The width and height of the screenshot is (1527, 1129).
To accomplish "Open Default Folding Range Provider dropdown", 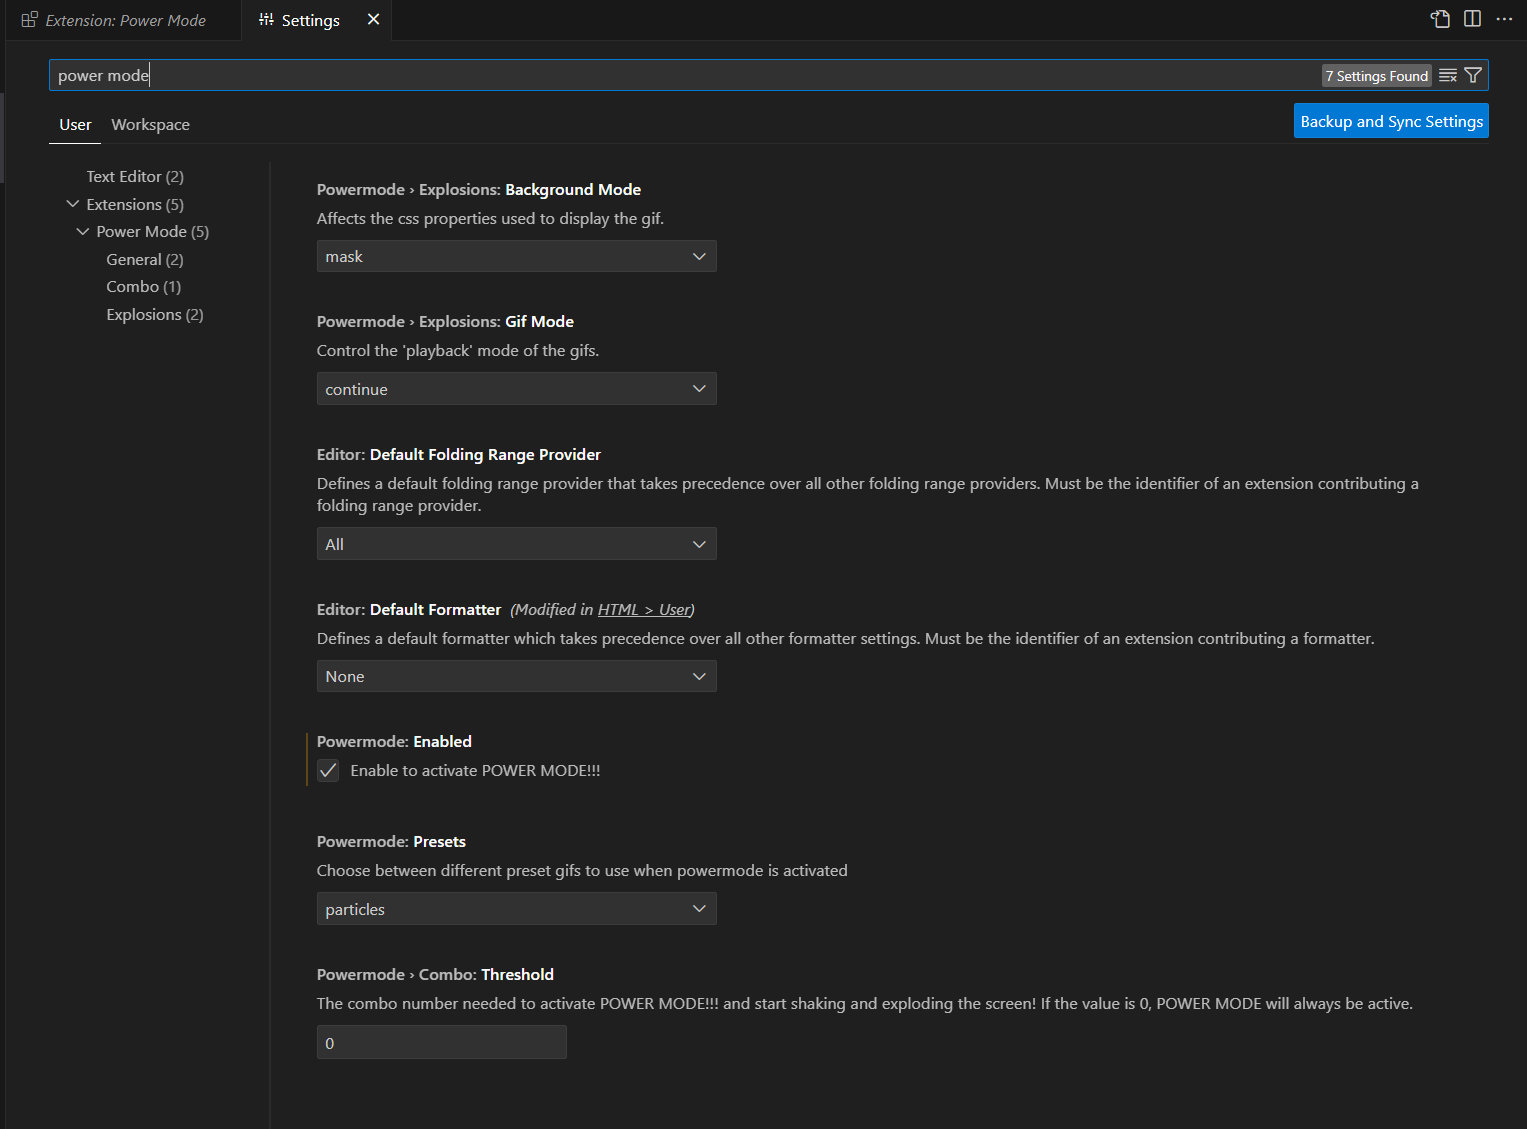I will (516, 544).
